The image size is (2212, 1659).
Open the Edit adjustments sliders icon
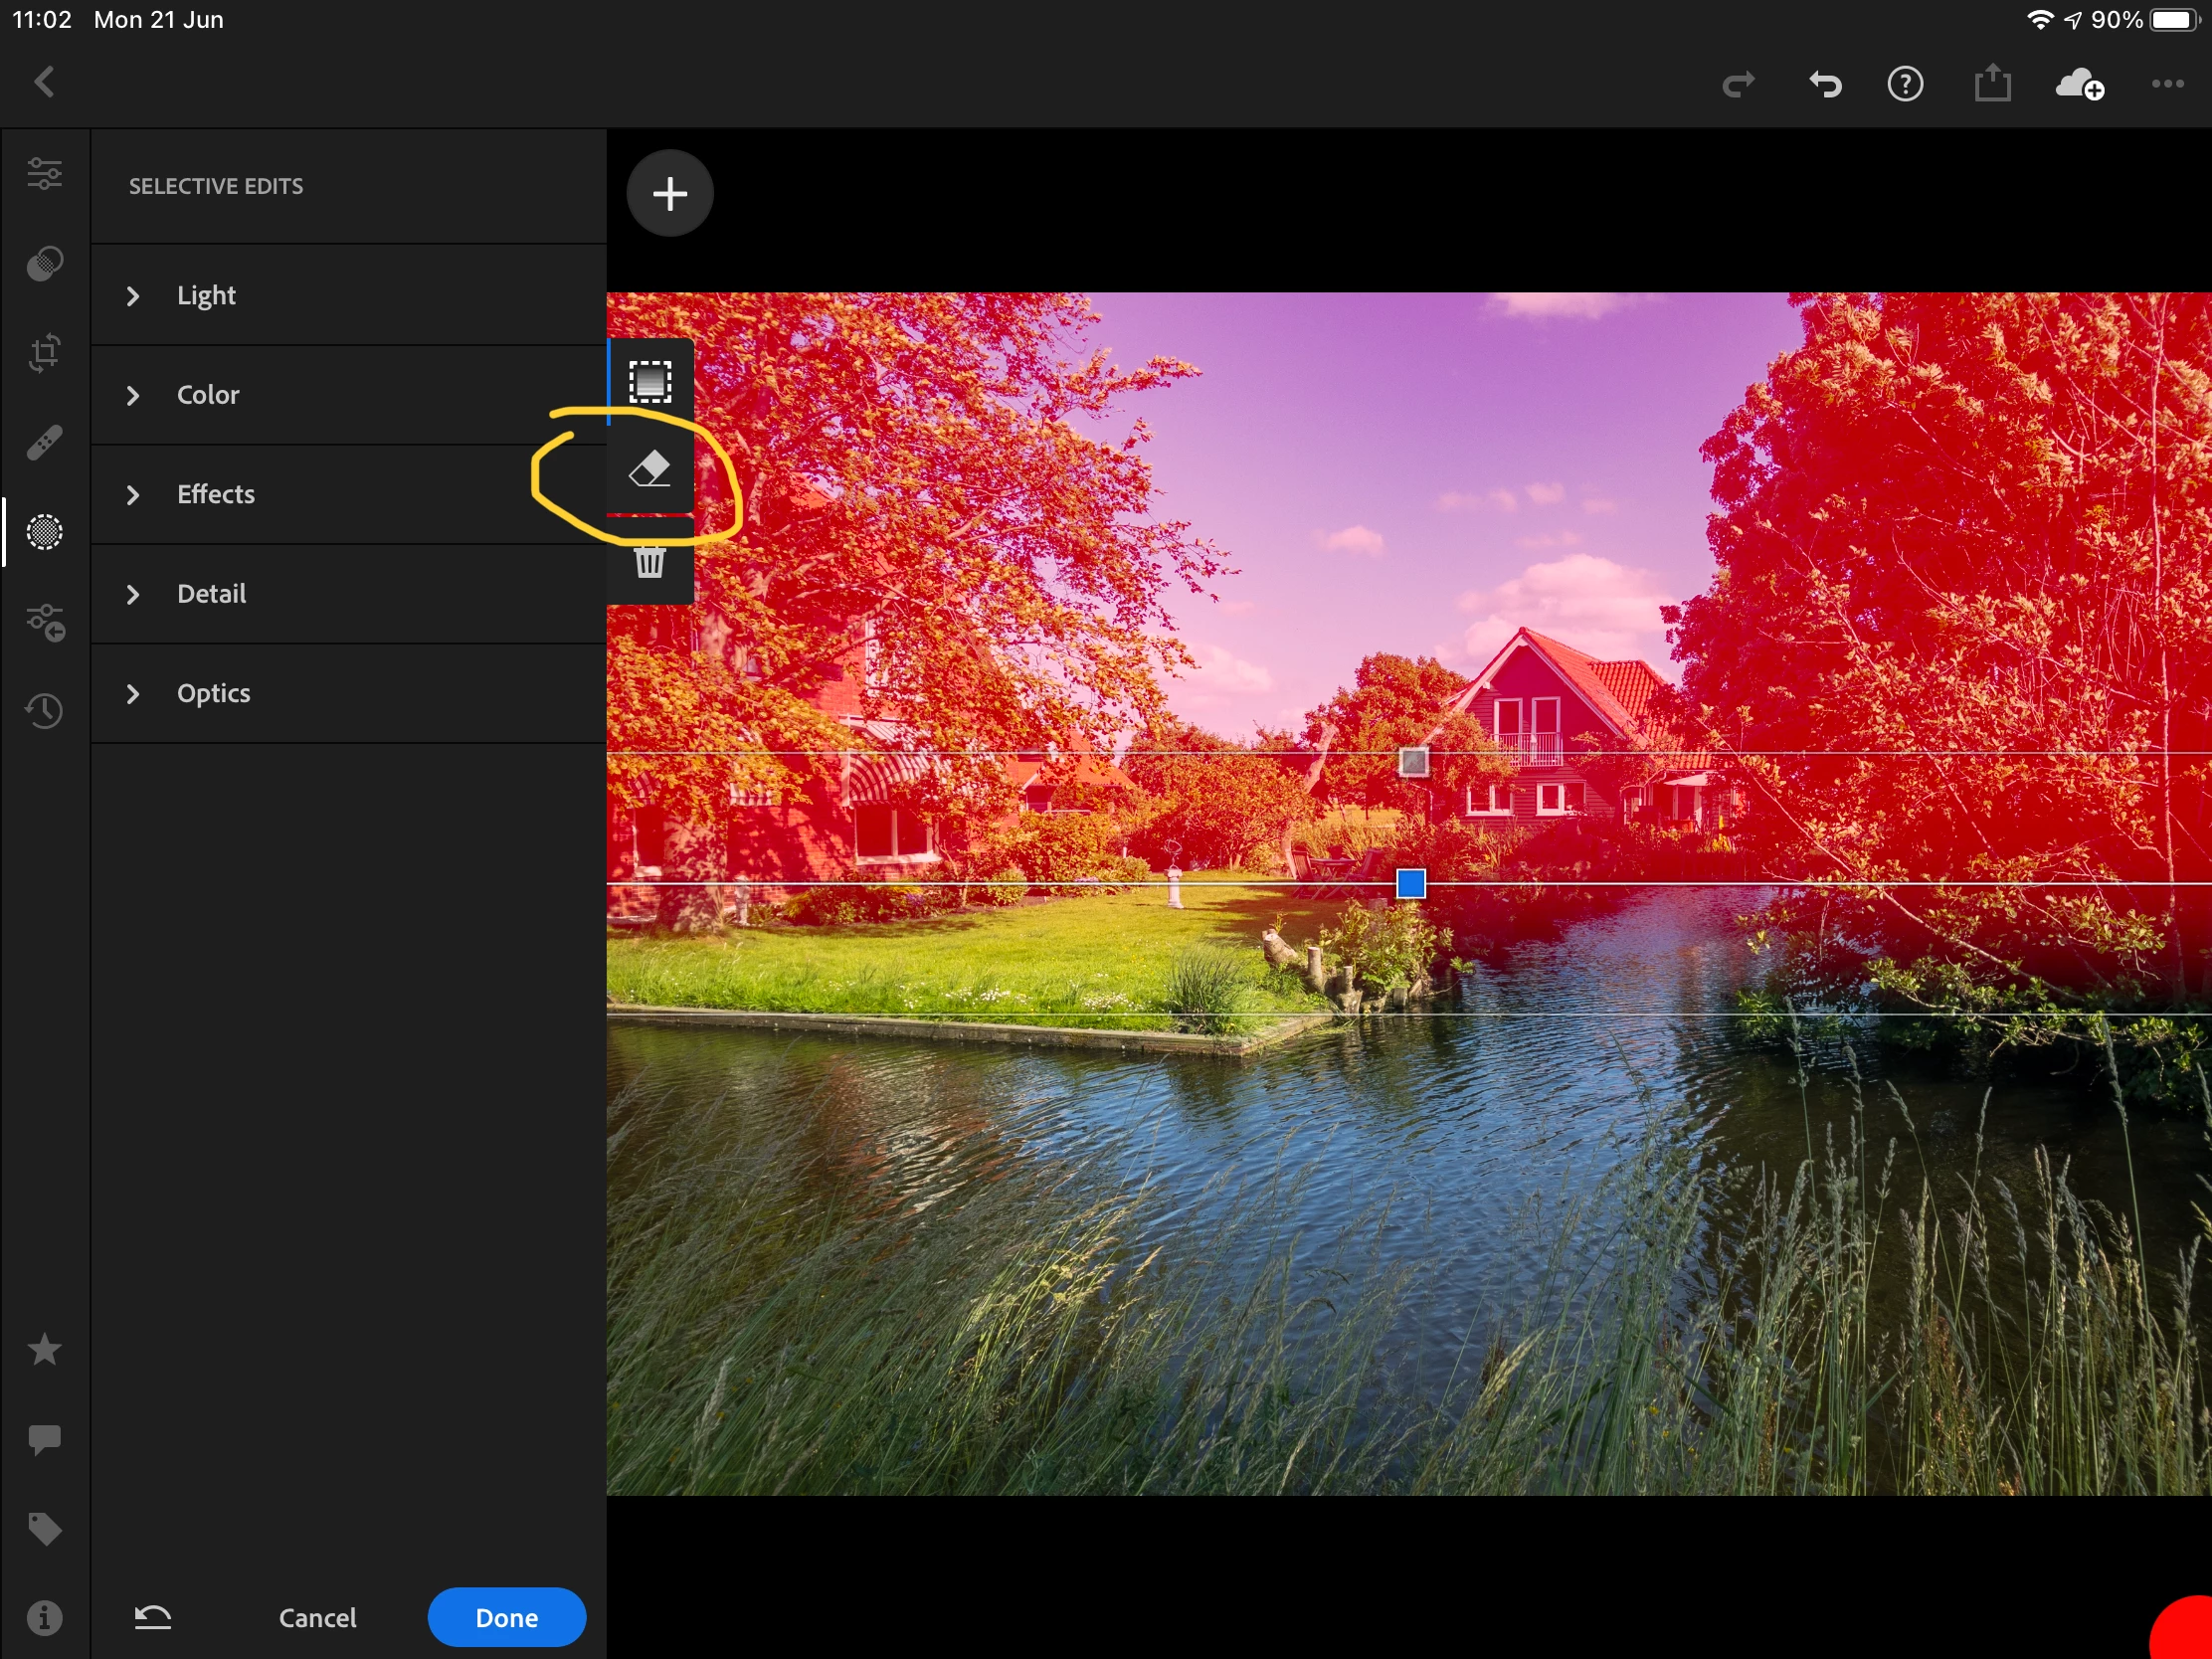44,174
